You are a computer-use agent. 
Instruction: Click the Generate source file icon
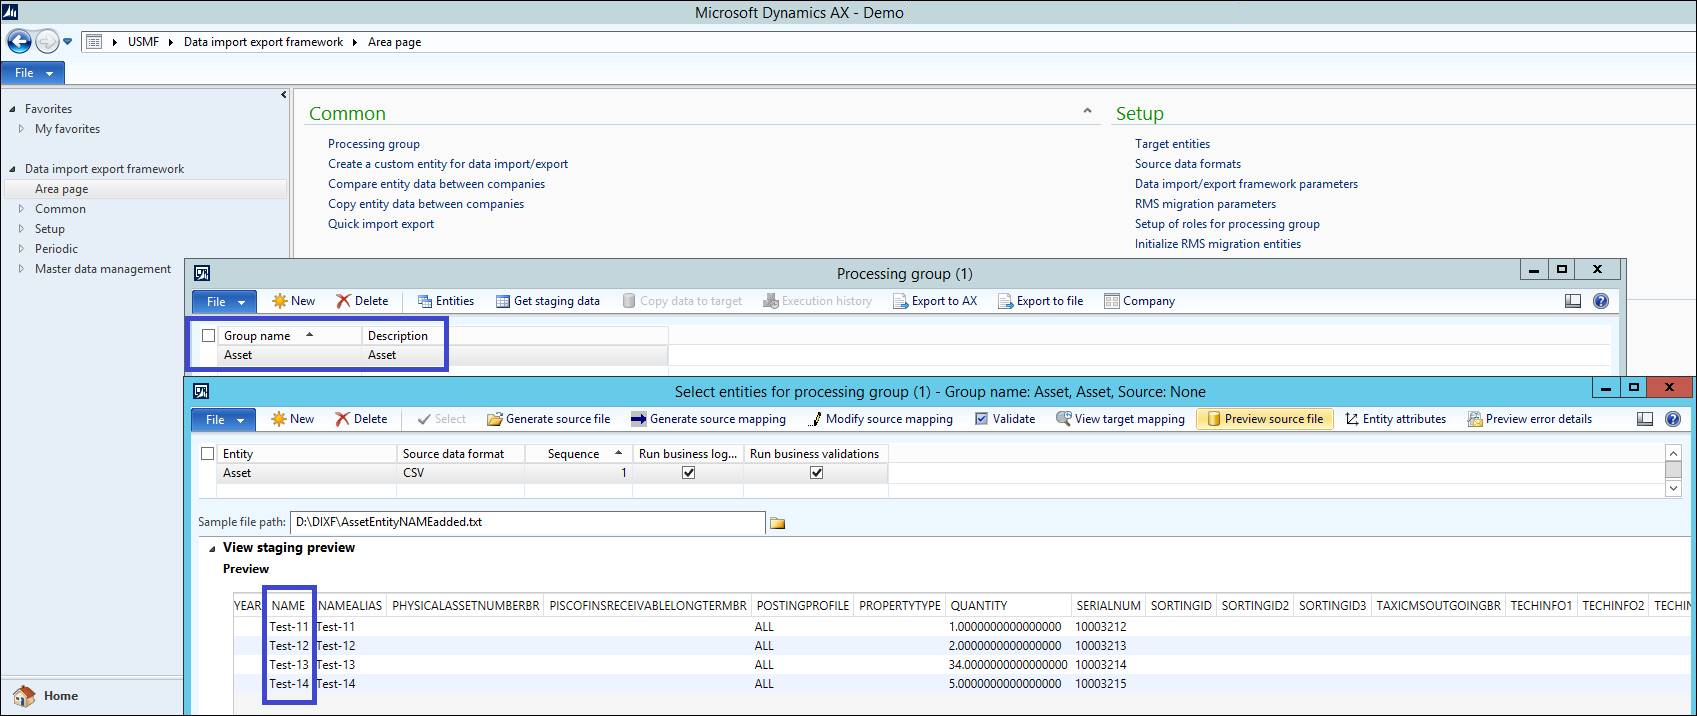pos(494,419)
